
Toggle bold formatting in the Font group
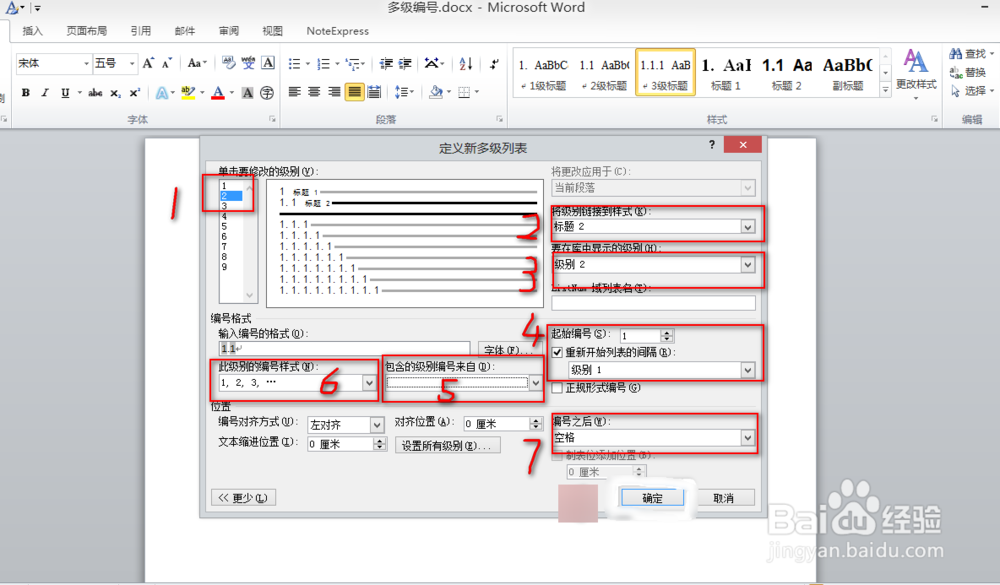[24, 93]
